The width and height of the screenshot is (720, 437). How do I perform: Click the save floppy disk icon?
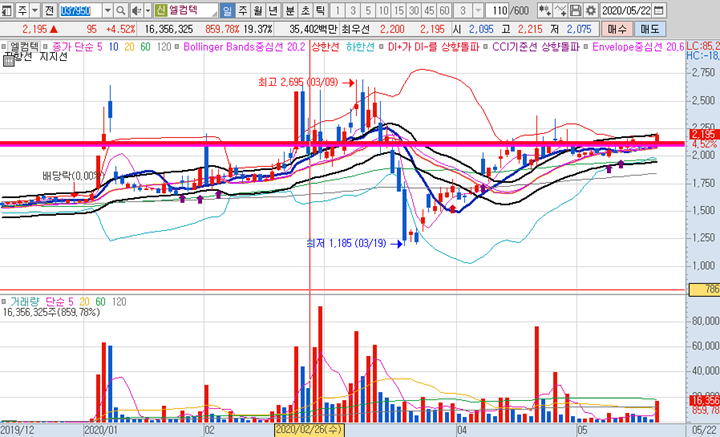(575, 10)
